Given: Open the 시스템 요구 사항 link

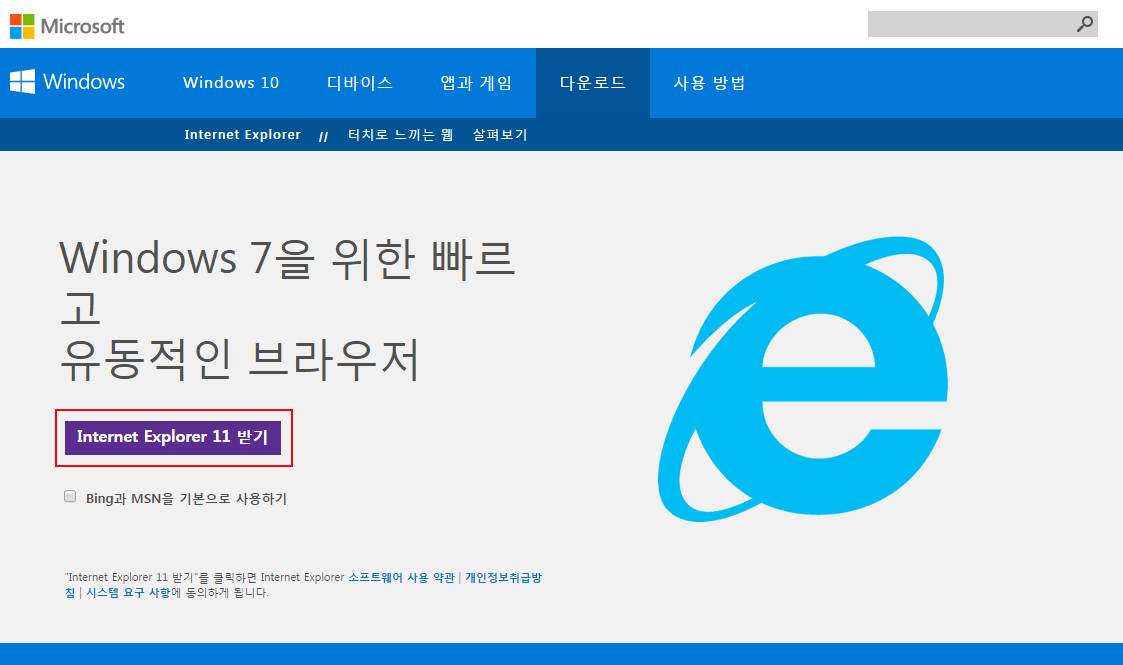Looking at the screenshot, I should pyautogui.click(x=128, y=593).
